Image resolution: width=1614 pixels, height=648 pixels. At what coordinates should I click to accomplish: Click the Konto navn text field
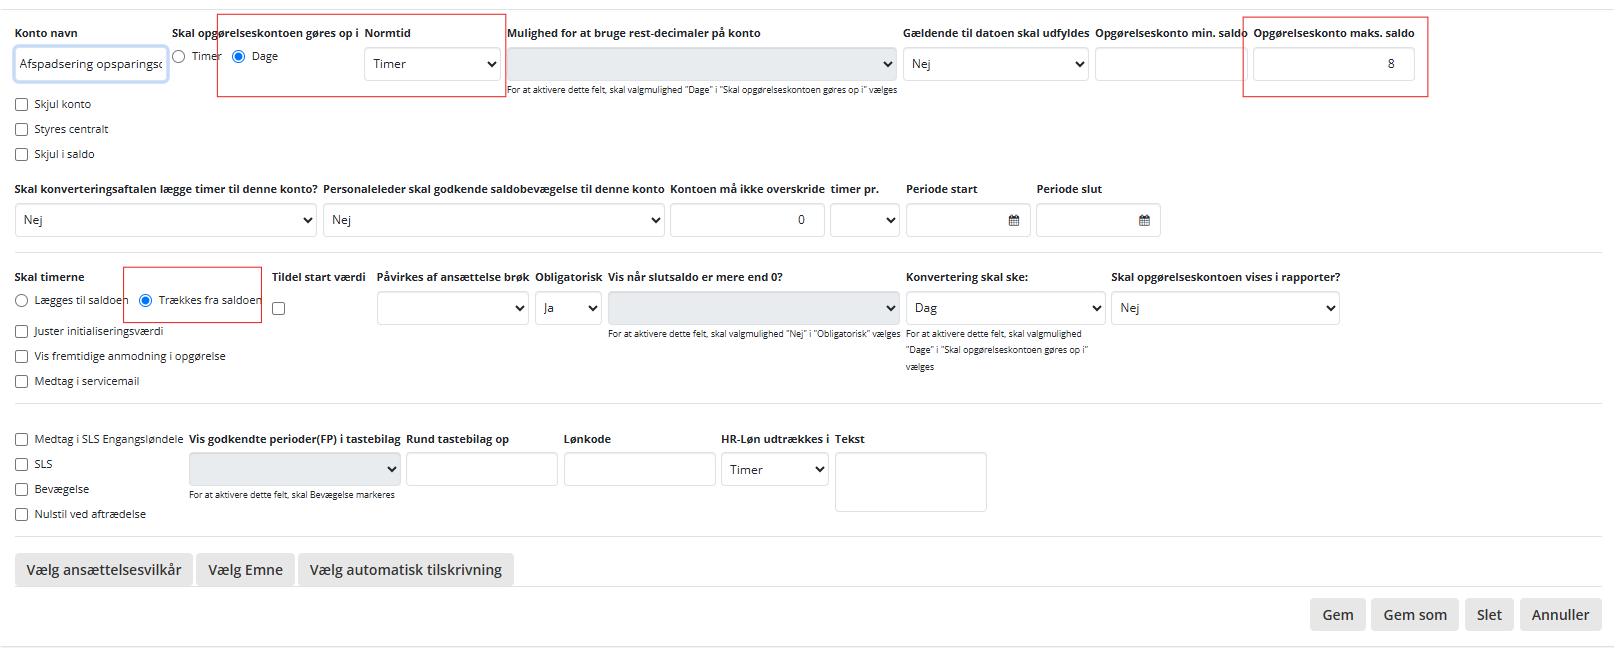click(91, 64)
